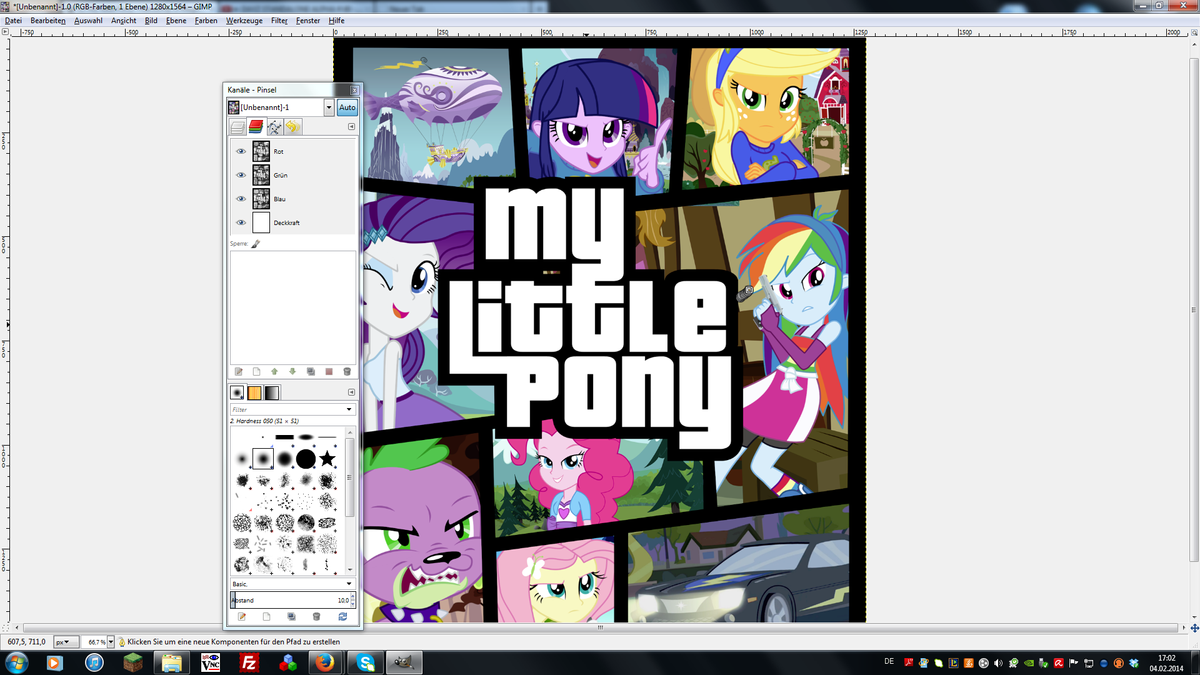The image size is (1200, 675).
Task: Open the Datei menu
Action: [x=13, y=20]
